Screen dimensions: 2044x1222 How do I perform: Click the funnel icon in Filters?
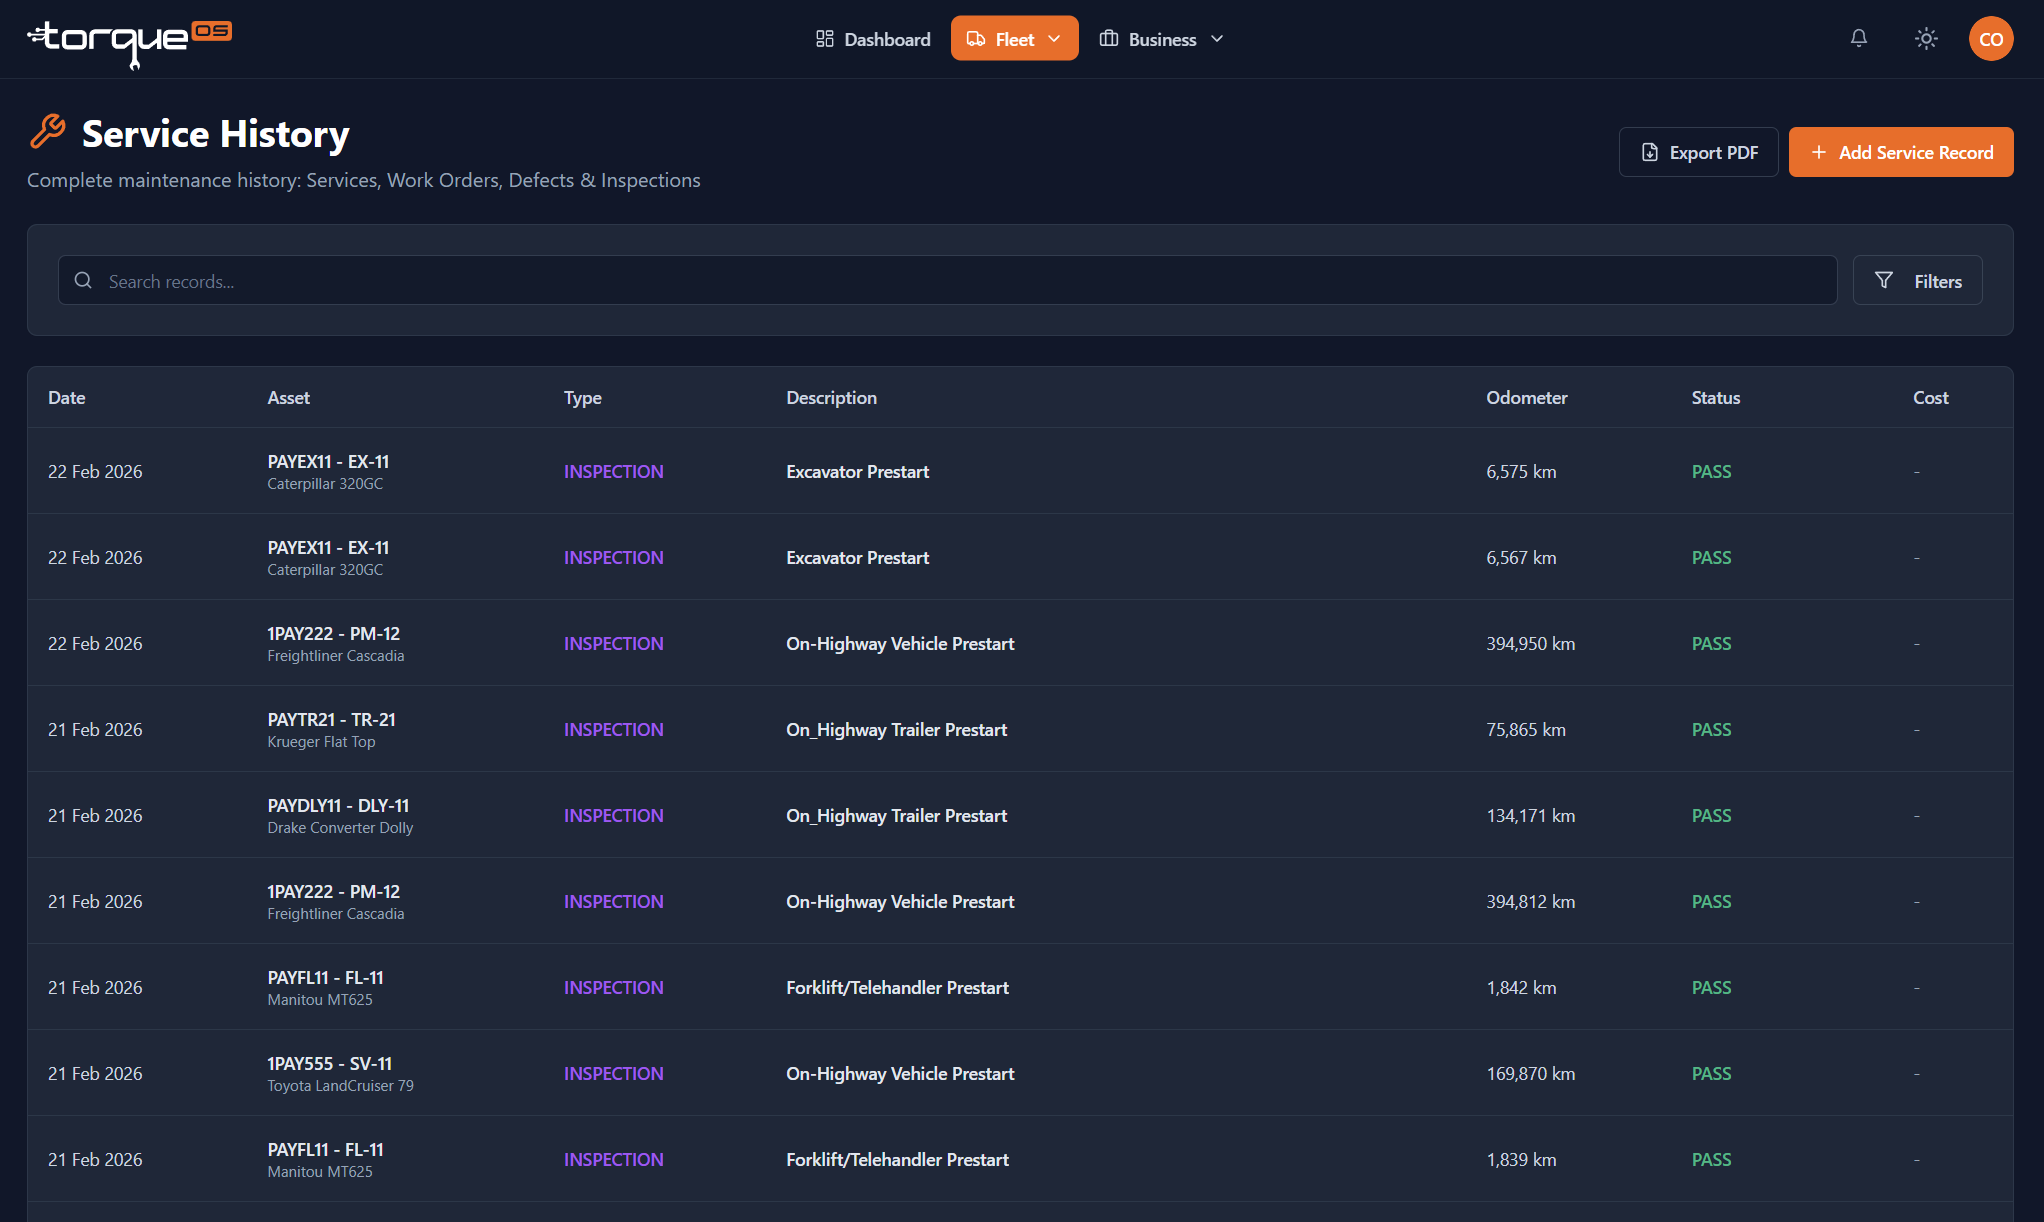(x=1884, y=281)
